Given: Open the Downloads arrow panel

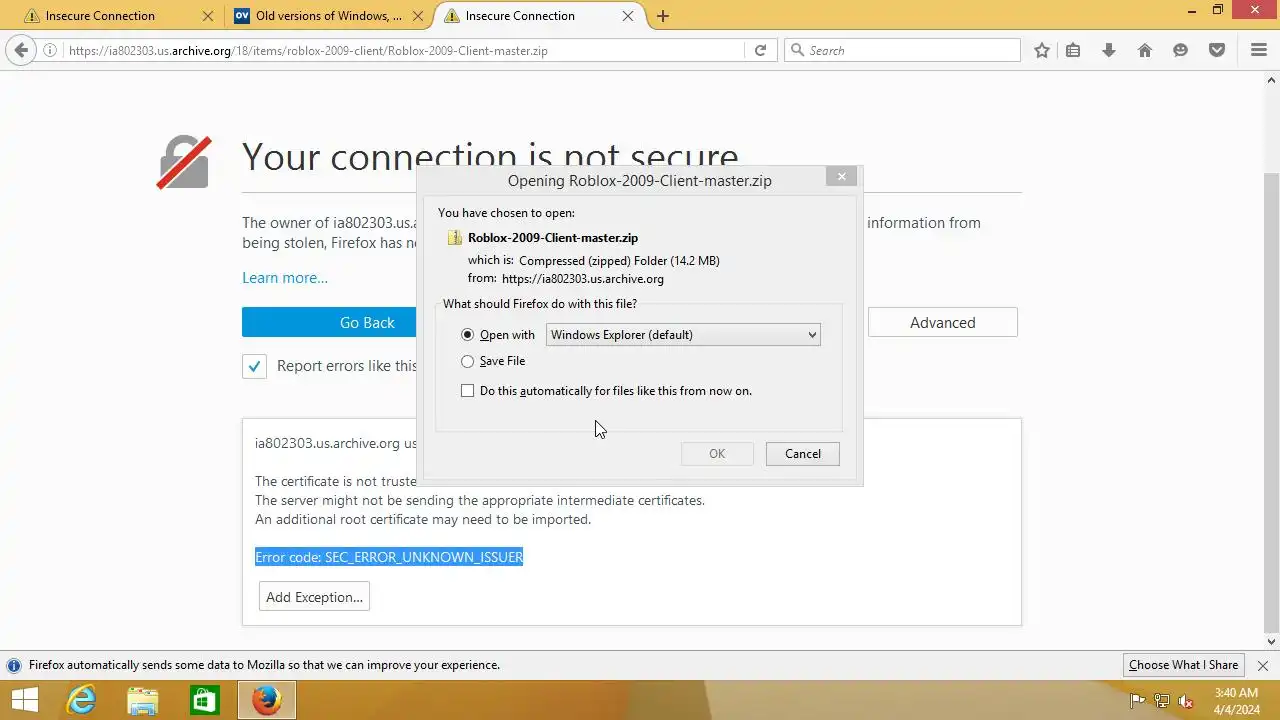Looking at the screenshot, I should pos(1109,50).
